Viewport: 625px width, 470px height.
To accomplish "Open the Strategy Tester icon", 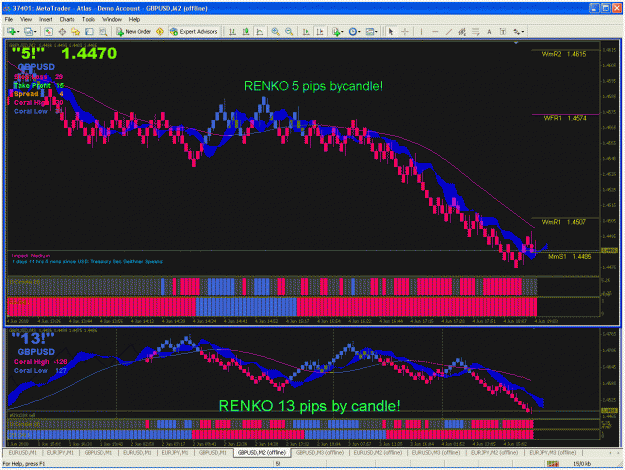I will point(103,31).
